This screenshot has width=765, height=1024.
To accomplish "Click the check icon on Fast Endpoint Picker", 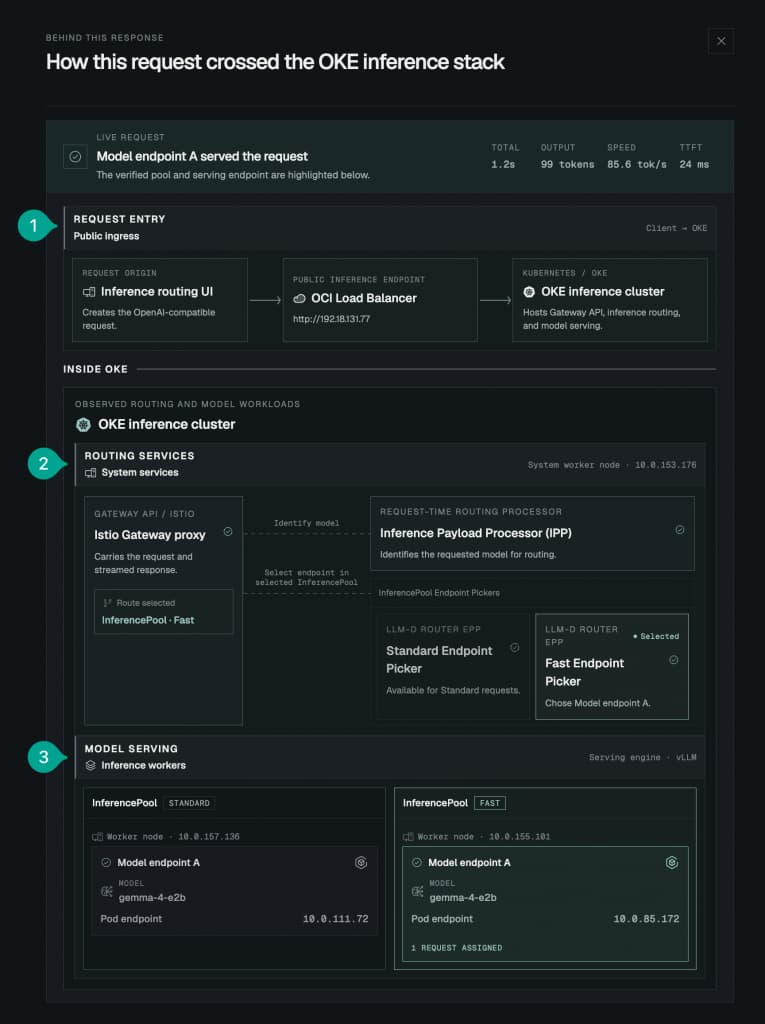I will [x=674, y=660].
